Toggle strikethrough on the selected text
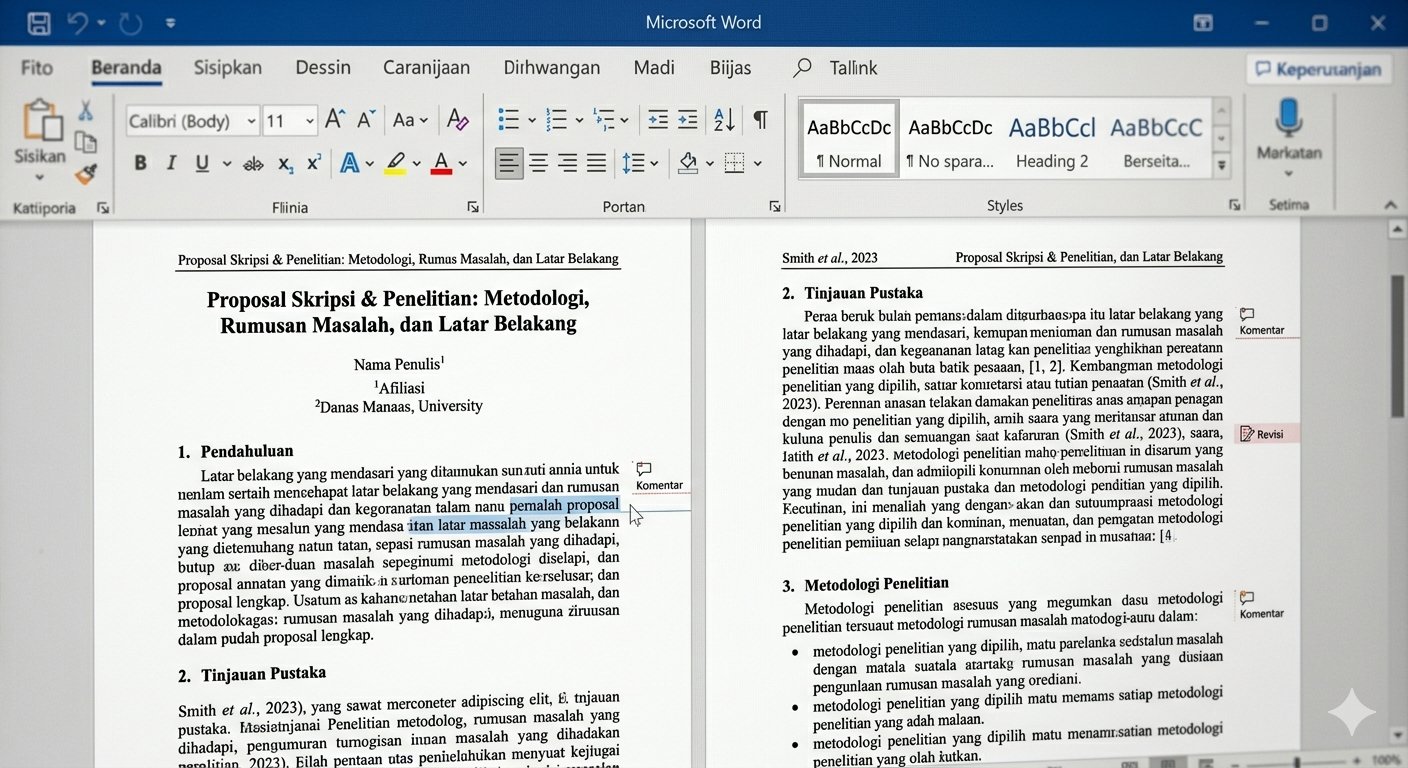1408x768 pixels. [254, 164]
